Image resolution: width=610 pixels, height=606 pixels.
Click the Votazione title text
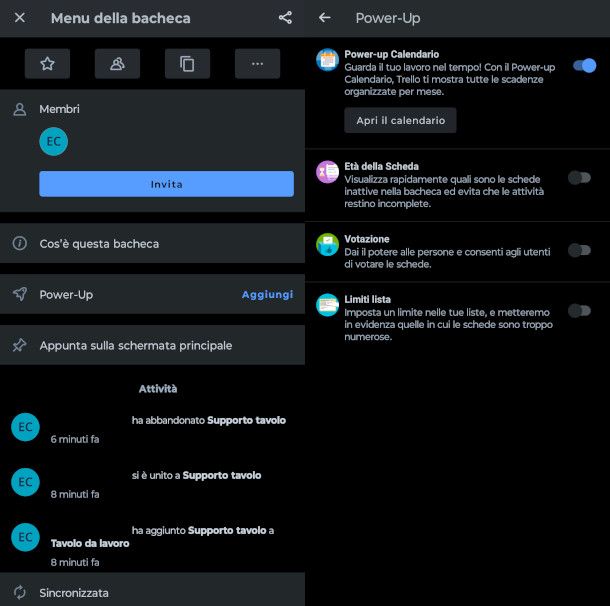pos(367,239)
